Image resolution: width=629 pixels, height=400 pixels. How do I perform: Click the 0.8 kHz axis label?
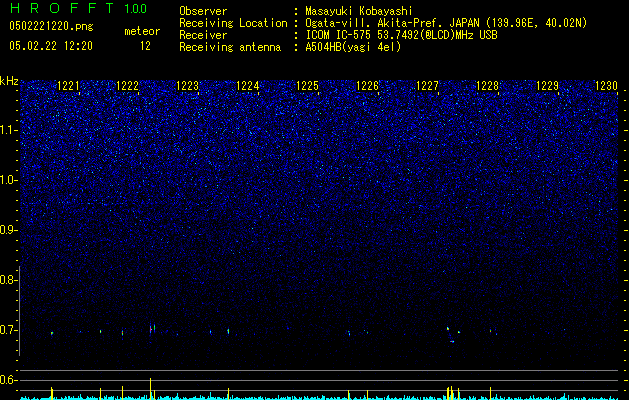8,280
